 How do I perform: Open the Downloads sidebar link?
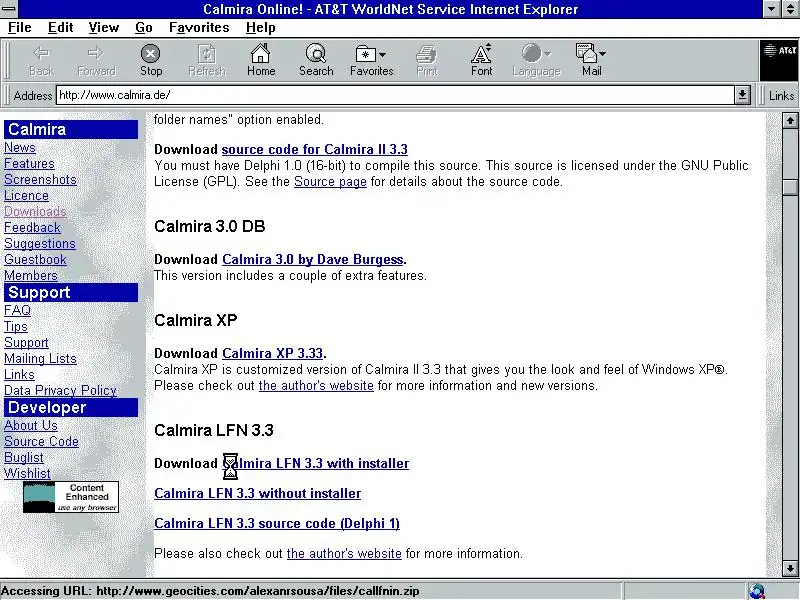coord(35,212)
